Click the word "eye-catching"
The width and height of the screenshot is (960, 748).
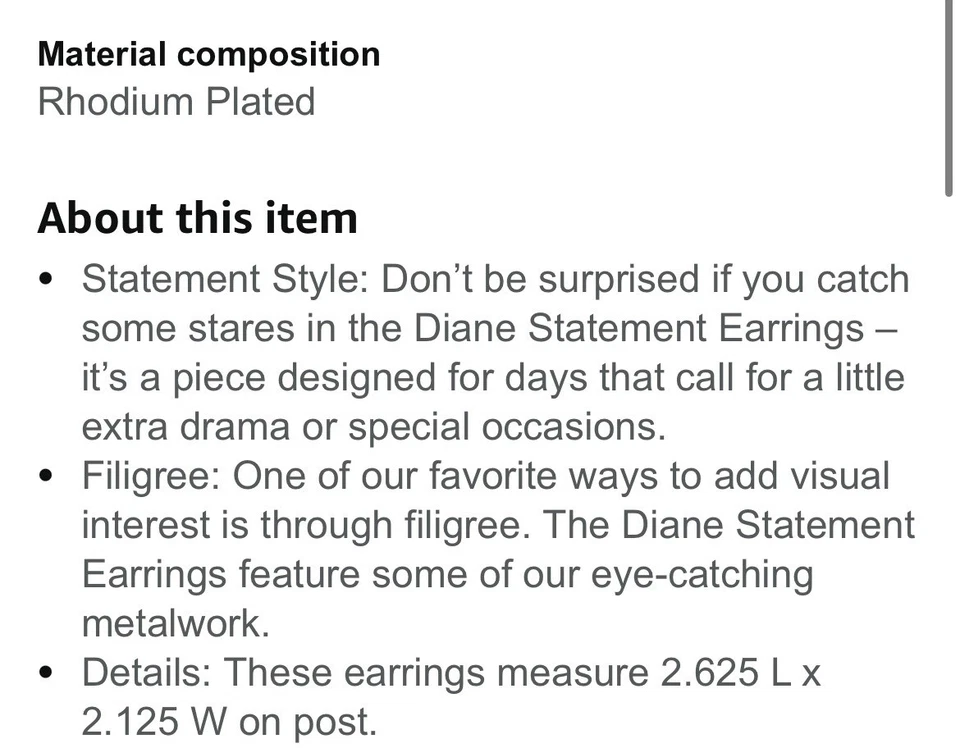pos(699,575)
